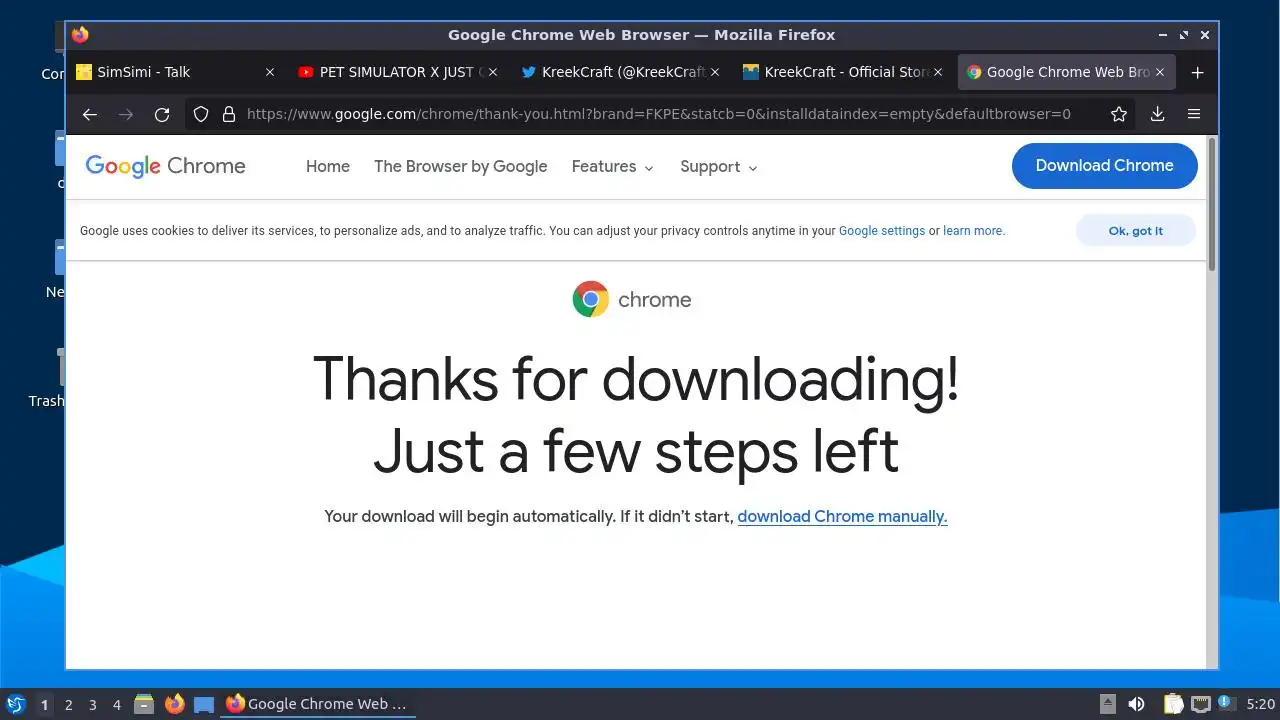This screenshot has height=720, width=1280.
Task: Click the Firefox logo in title bar
Action: [80, 35]
